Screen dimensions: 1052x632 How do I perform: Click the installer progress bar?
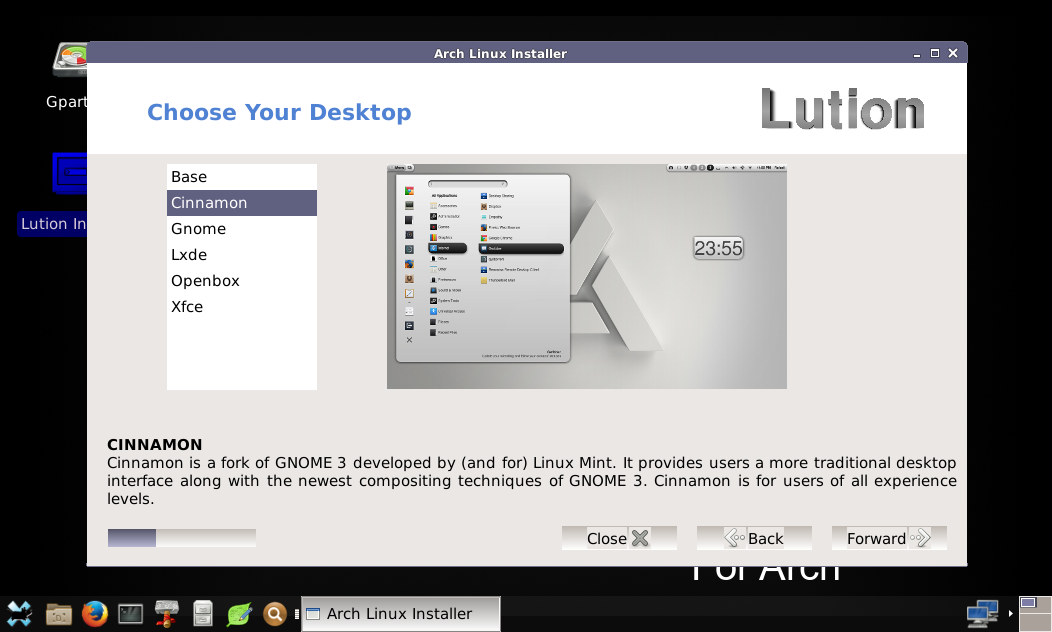(x=182, y=537)
